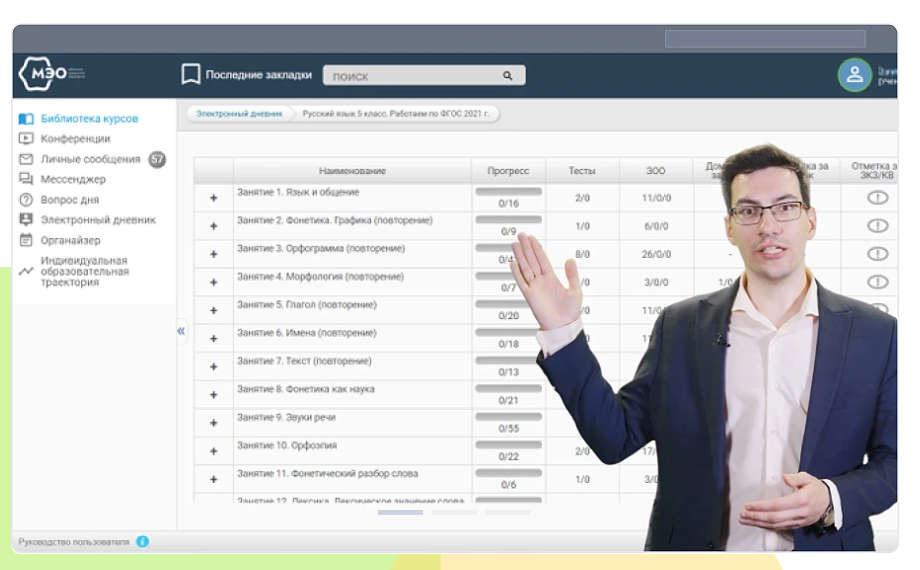920x570 pixels.
Task: Open Библиотека курсов in sidebar
Action: coord(89,119)
